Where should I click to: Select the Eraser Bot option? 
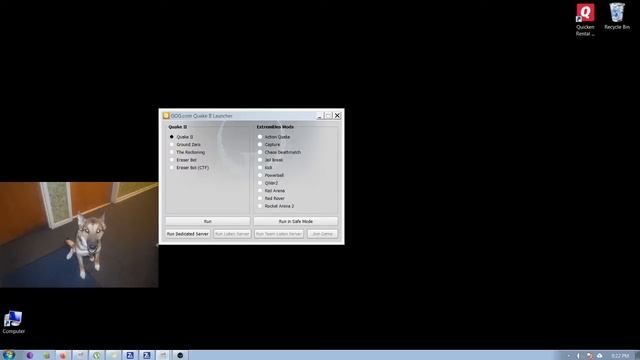pyautogui.click(x=183, y=160)
